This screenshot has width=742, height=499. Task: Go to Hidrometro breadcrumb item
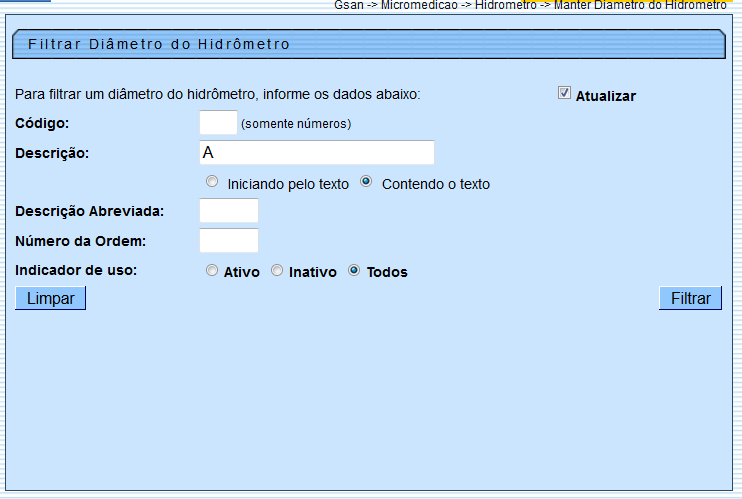point(506,5)
